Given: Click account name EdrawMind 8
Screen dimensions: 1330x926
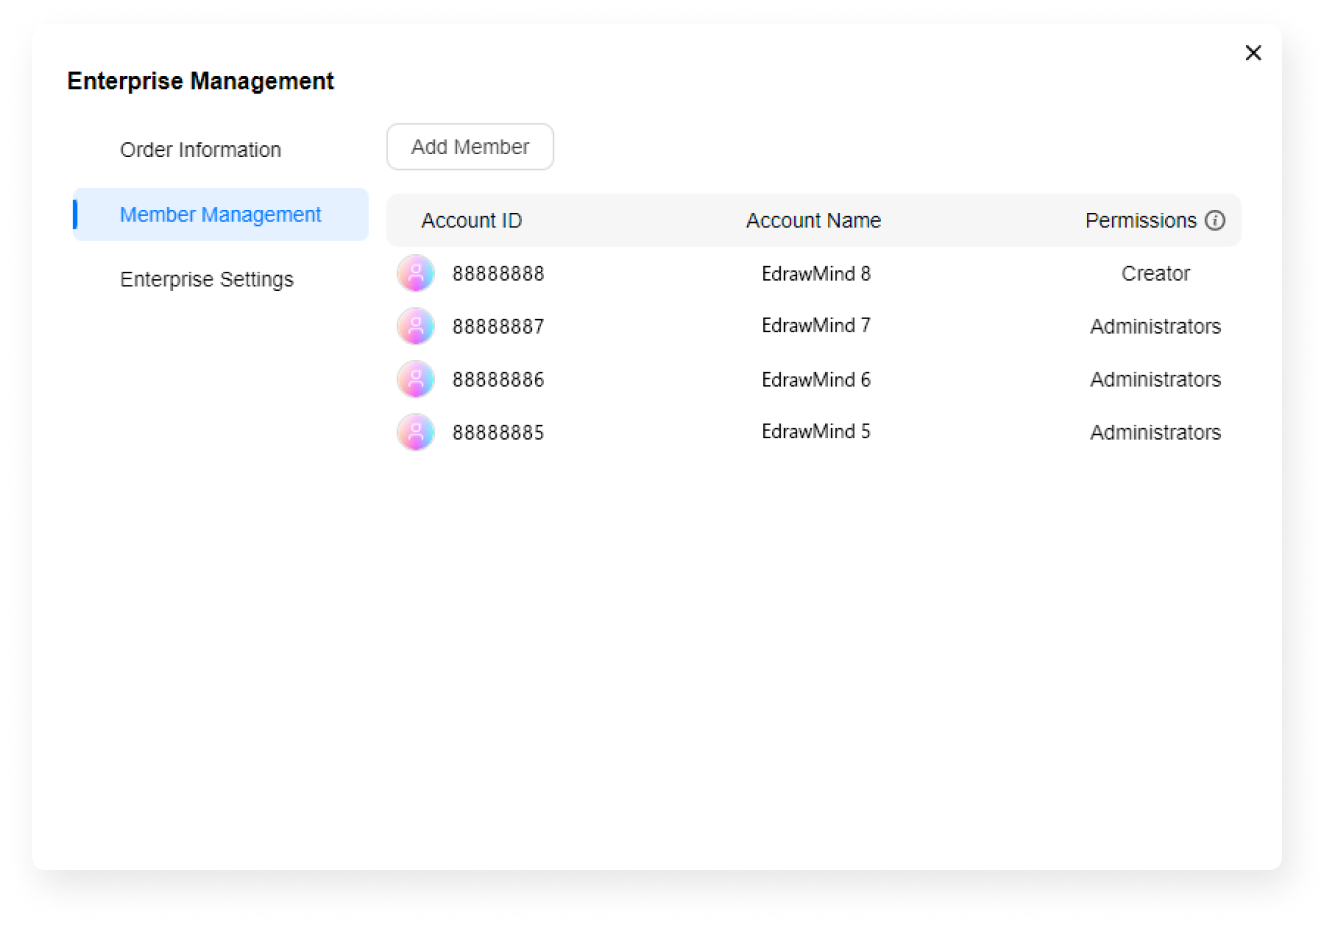Looking at the screenshot, I should [816, 274].
